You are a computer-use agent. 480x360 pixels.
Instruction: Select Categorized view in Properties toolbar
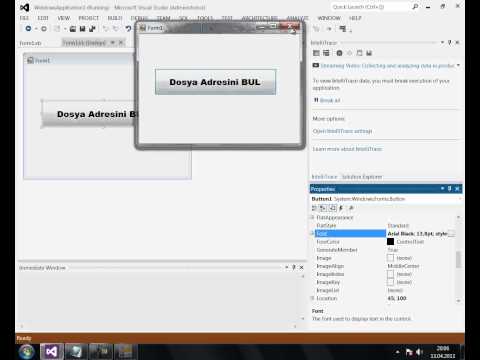click(314, 208)
